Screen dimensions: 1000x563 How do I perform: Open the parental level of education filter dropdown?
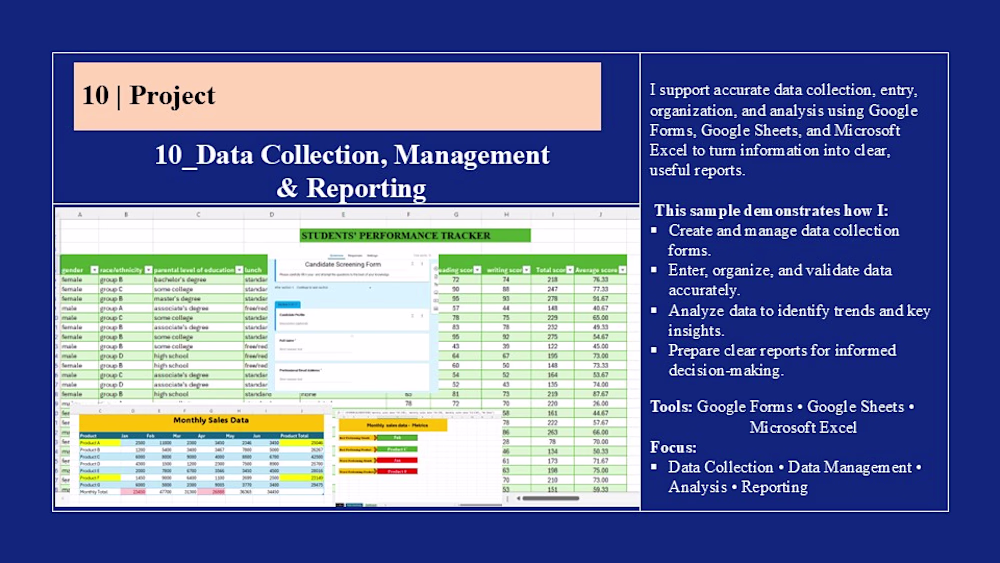239,270
